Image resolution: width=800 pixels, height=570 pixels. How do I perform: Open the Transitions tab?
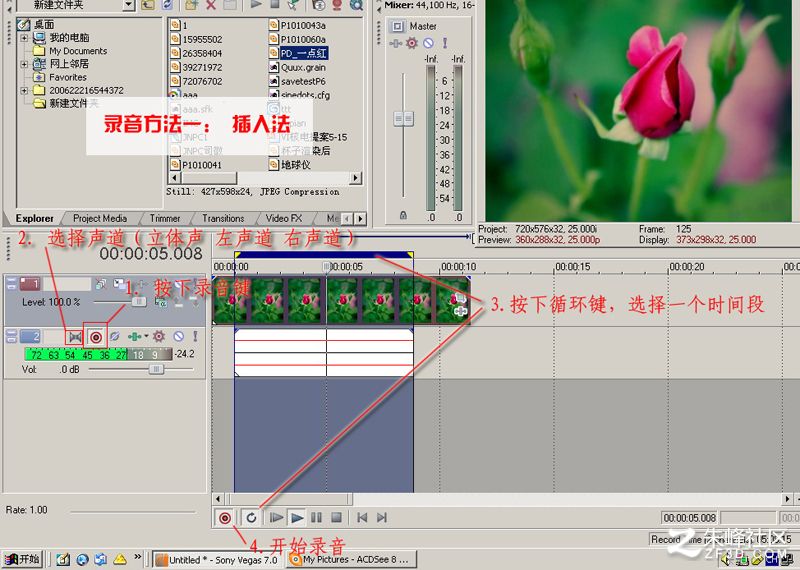coord(223,218)
